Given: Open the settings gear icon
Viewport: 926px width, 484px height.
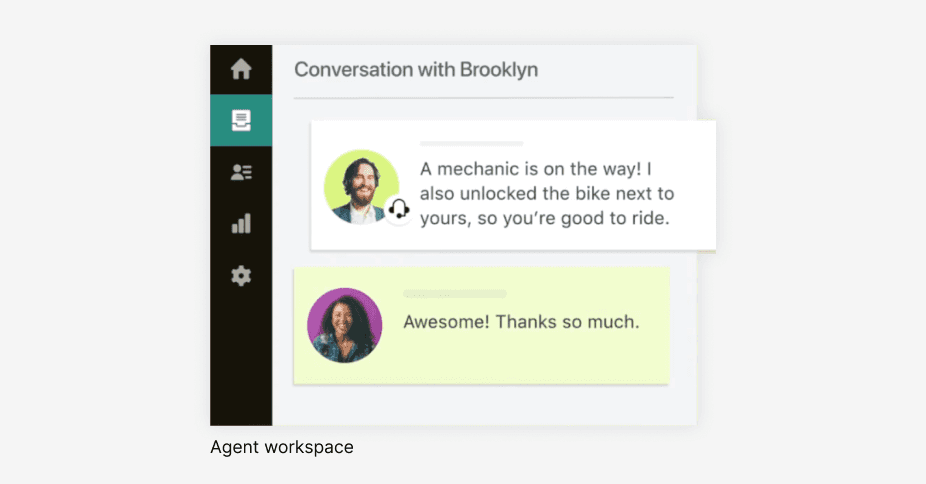Looking at the screenshot, I should [241, 275].
